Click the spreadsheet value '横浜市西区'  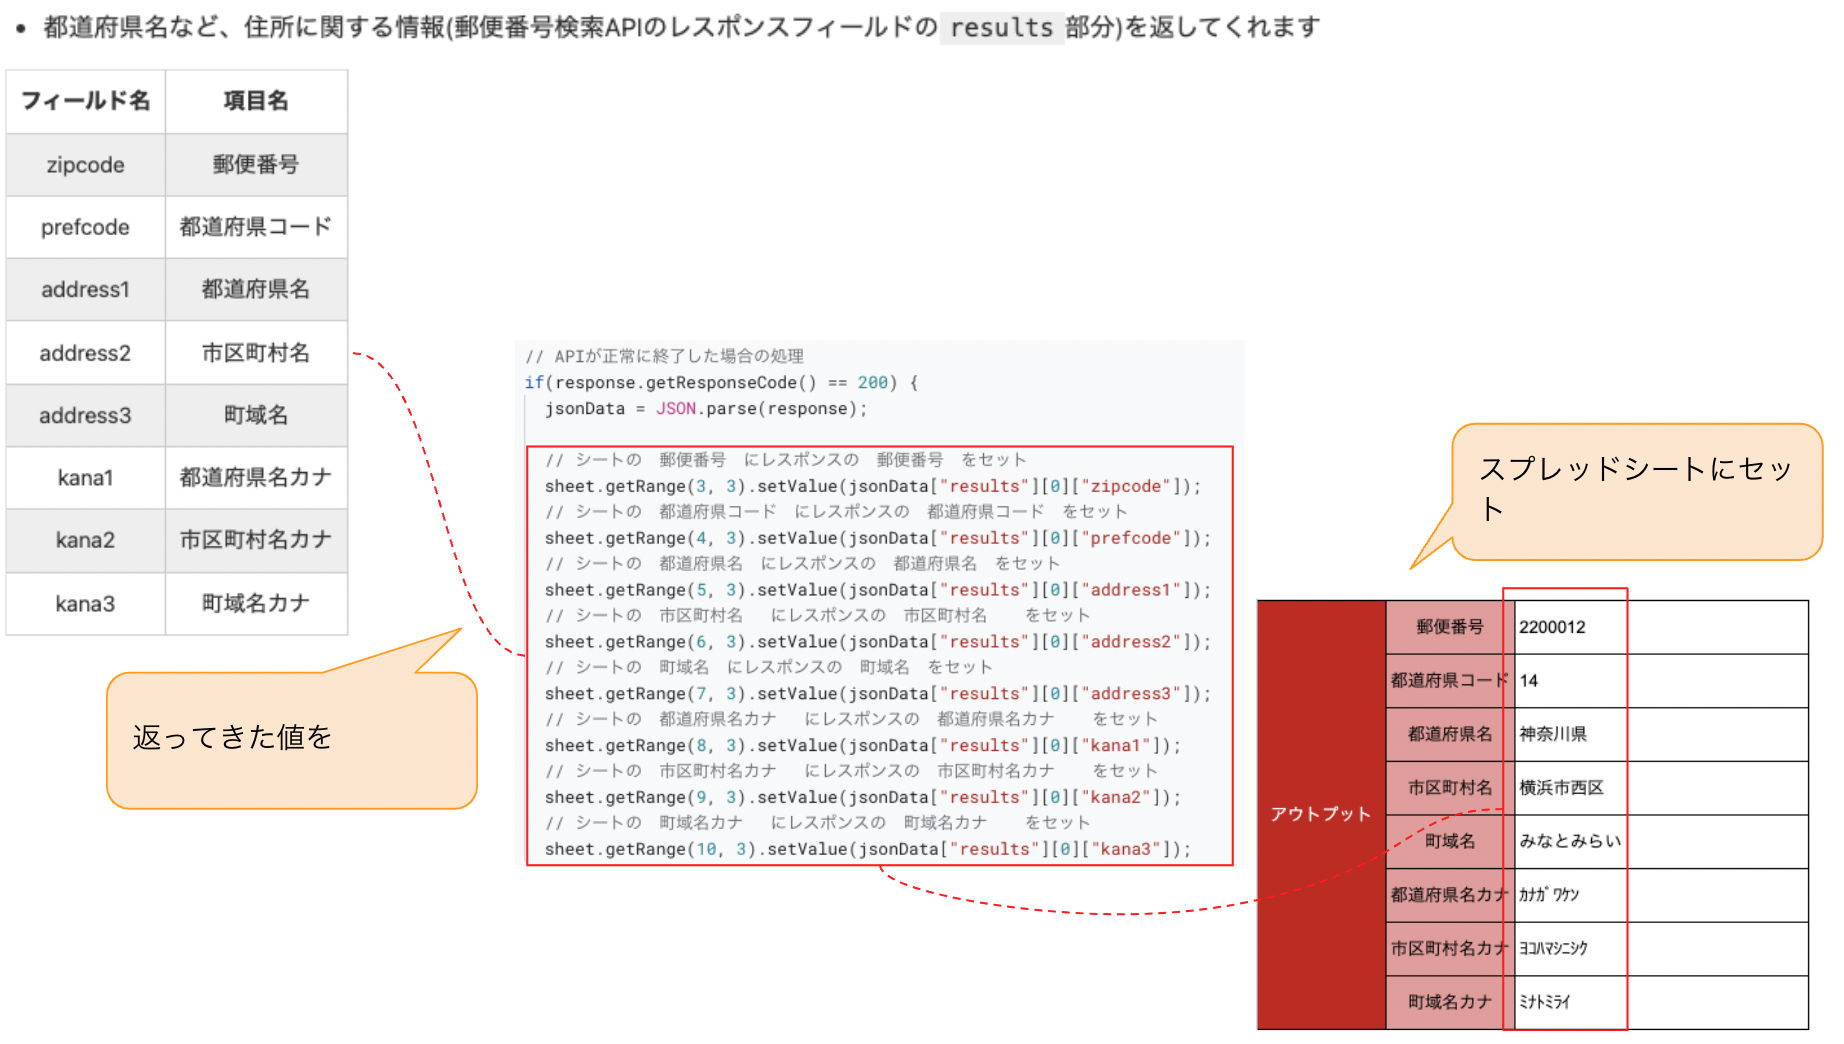[1561, 788]
